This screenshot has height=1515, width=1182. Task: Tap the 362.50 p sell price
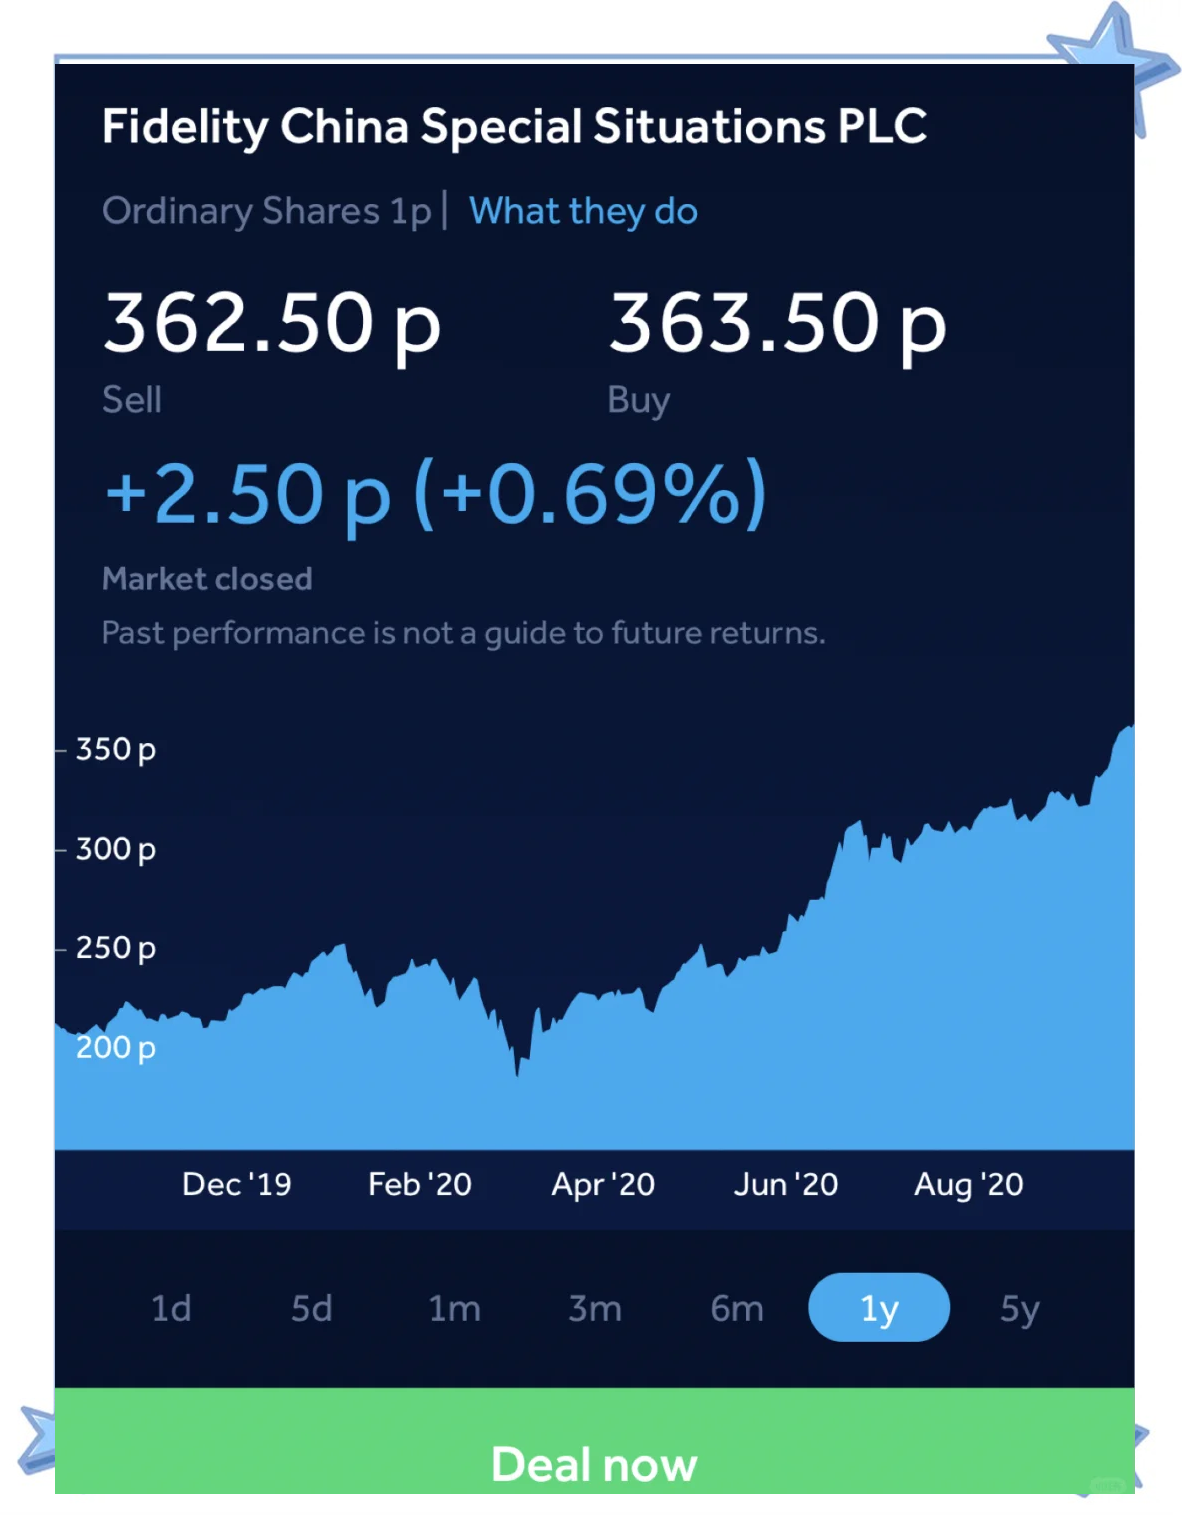272,323
